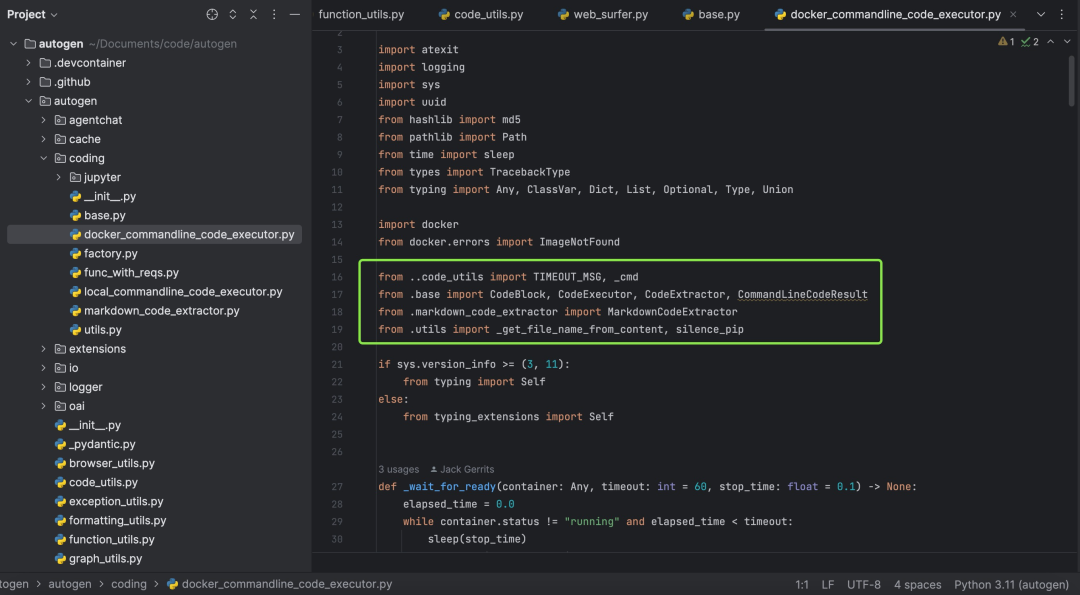This screenshot has height=595, width=1080.
Task: Collapse the coding folder
Action: tap(44, 158)
